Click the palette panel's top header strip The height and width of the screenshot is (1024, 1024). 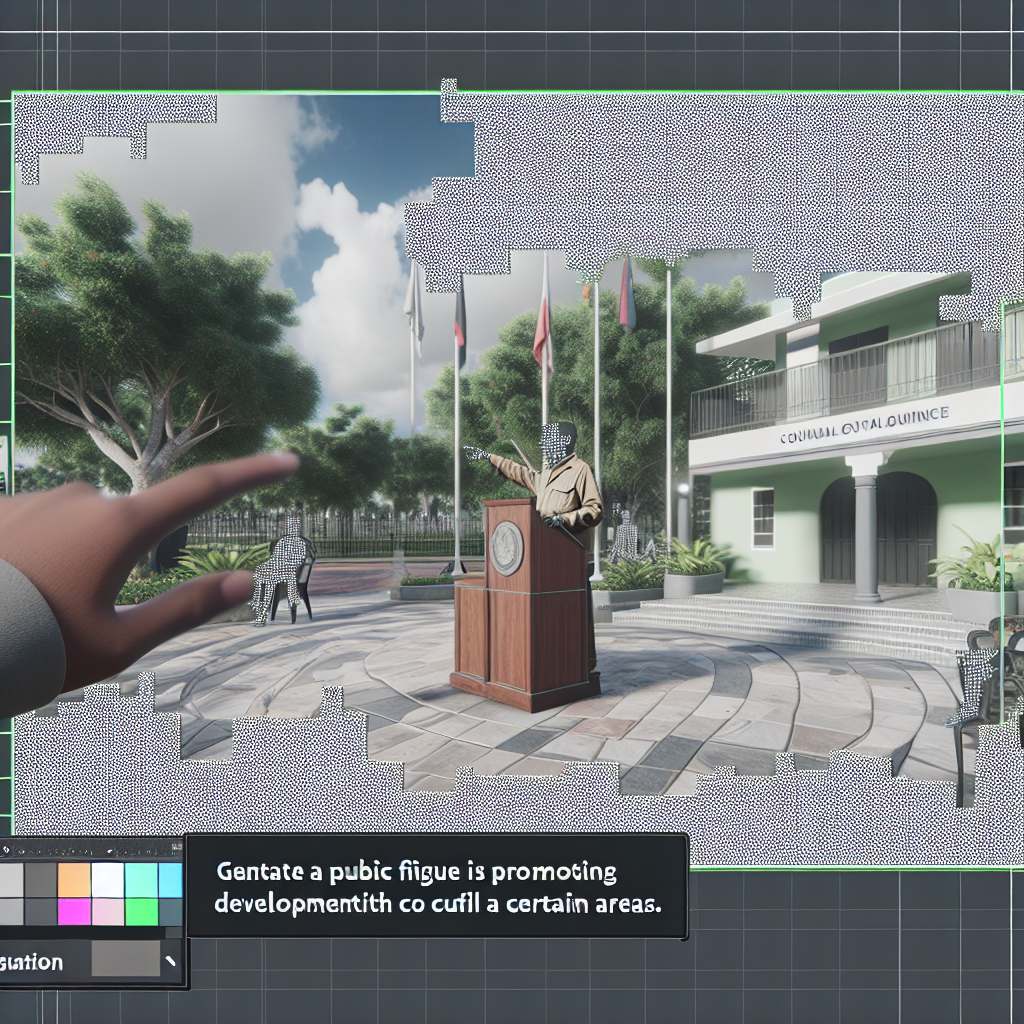click(x=92, y=849)
